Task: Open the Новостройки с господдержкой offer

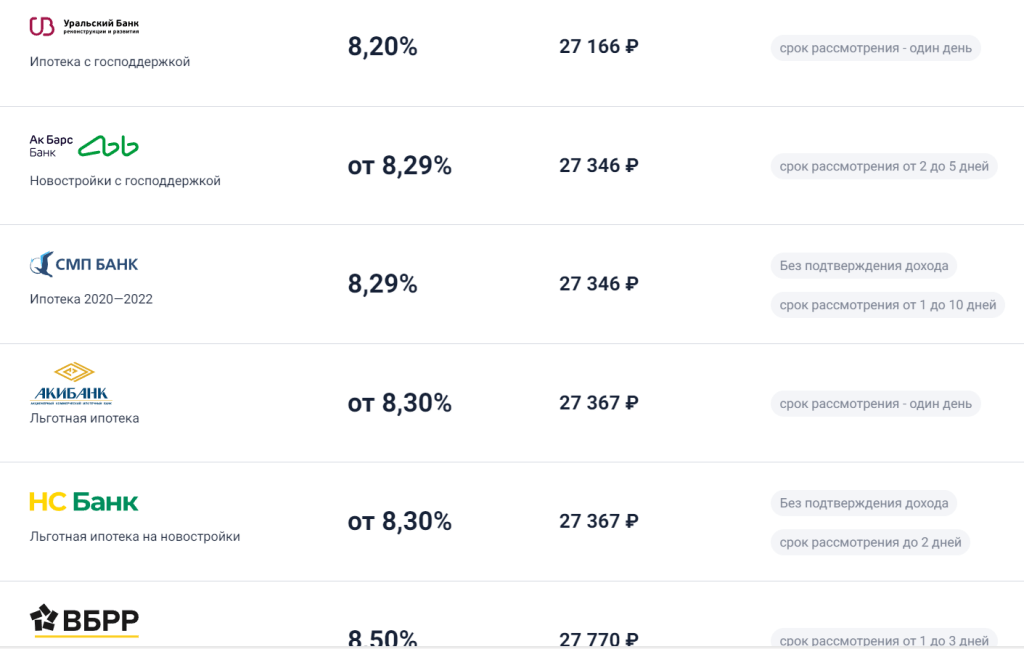Action: click(x=125, y=181)
